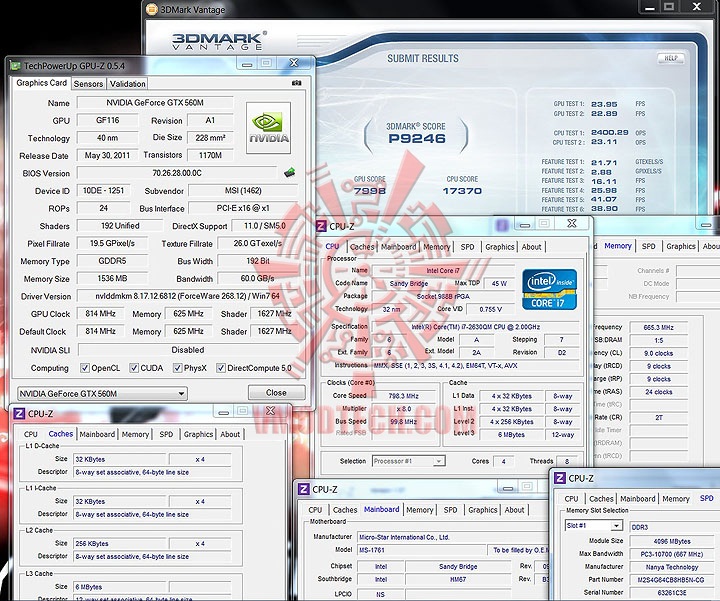Click the Micro-Star International manufacturer field
This screenshot has width=720, height=601.
452,537
